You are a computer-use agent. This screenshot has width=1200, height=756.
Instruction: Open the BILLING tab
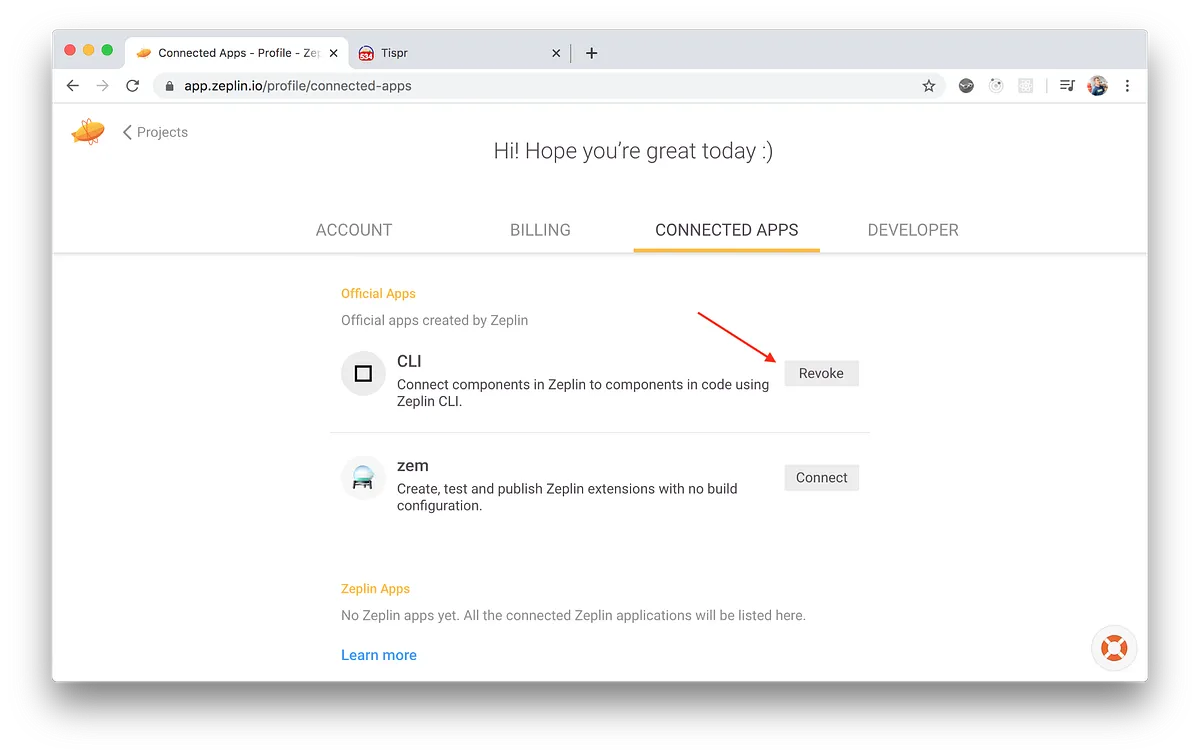tap(540, 230)
